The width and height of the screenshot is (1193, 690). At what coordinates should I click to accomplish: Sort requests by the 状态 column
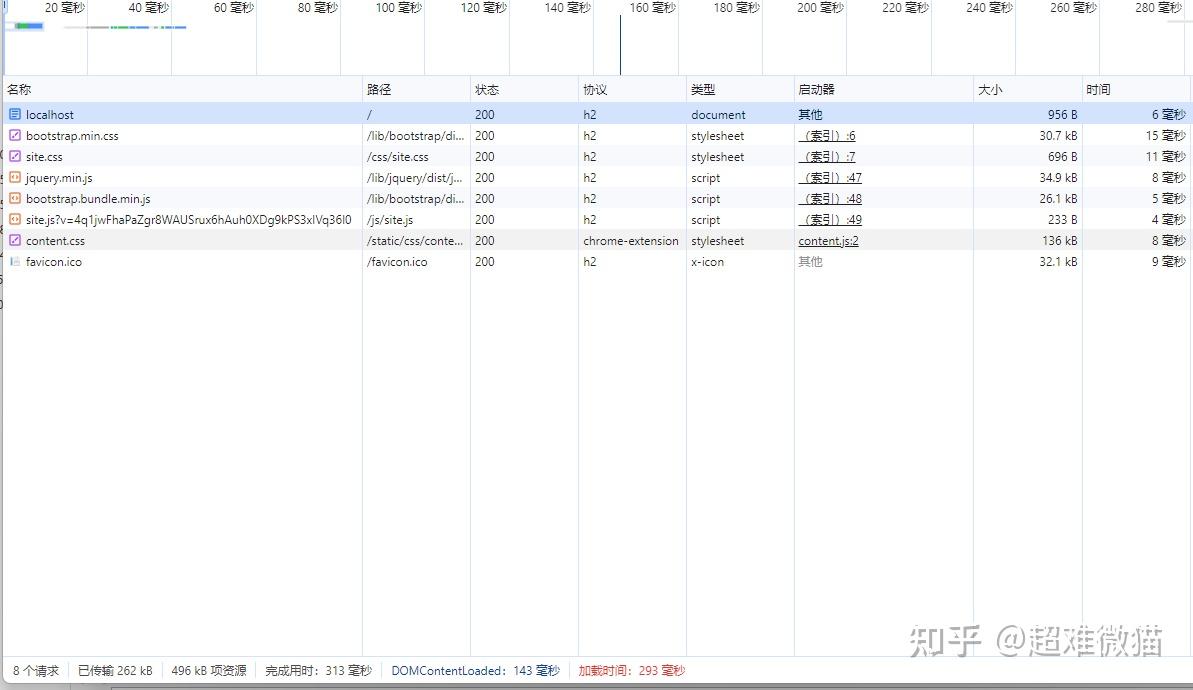pos(487,89)
